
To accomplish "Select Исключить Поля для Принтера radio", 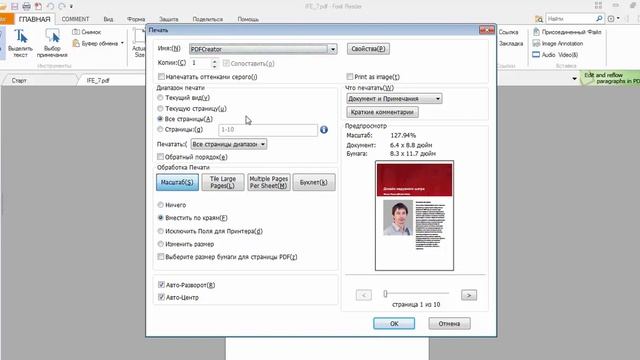I will 160,231.
